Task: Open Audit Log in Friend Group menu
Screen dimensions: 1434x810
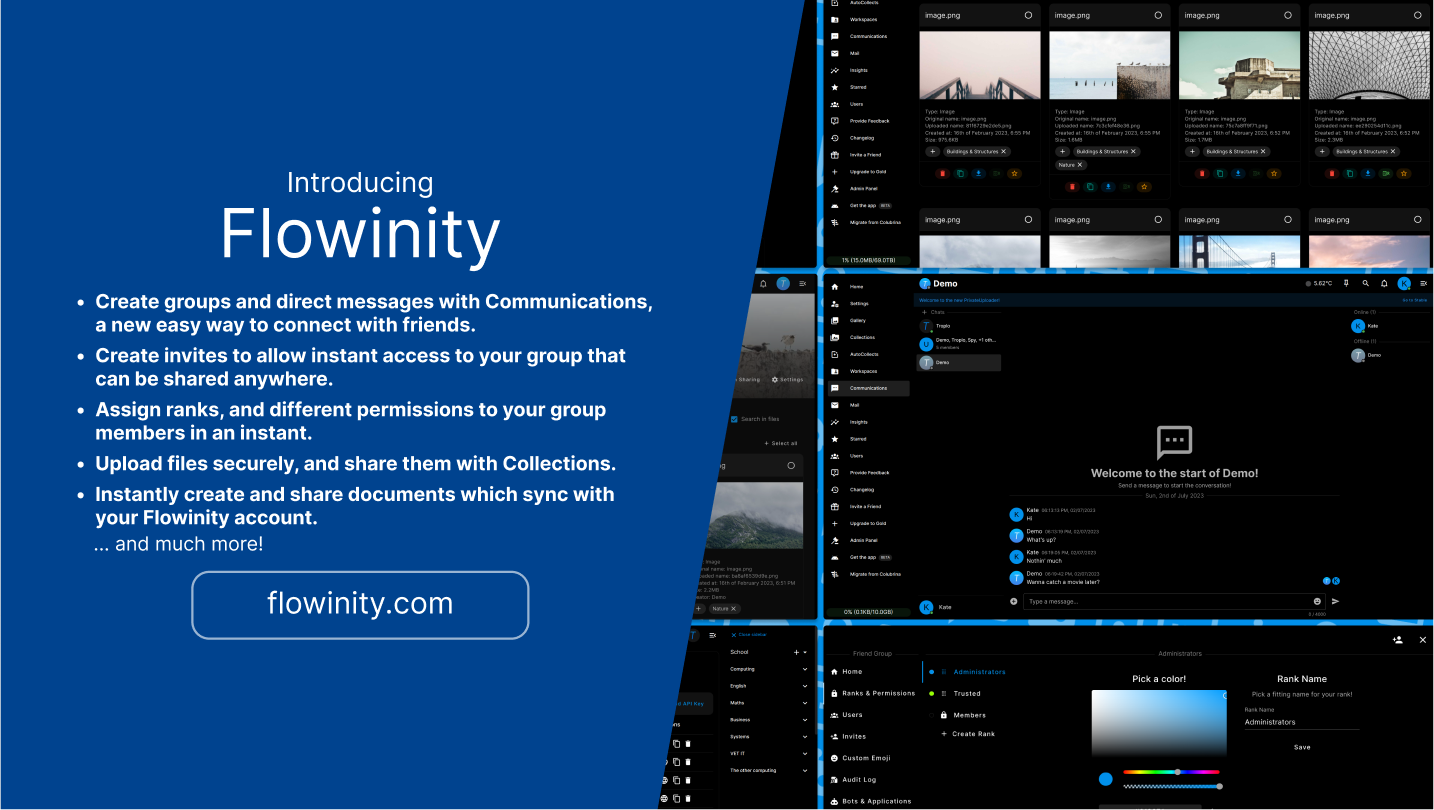Action: [858, 780]
